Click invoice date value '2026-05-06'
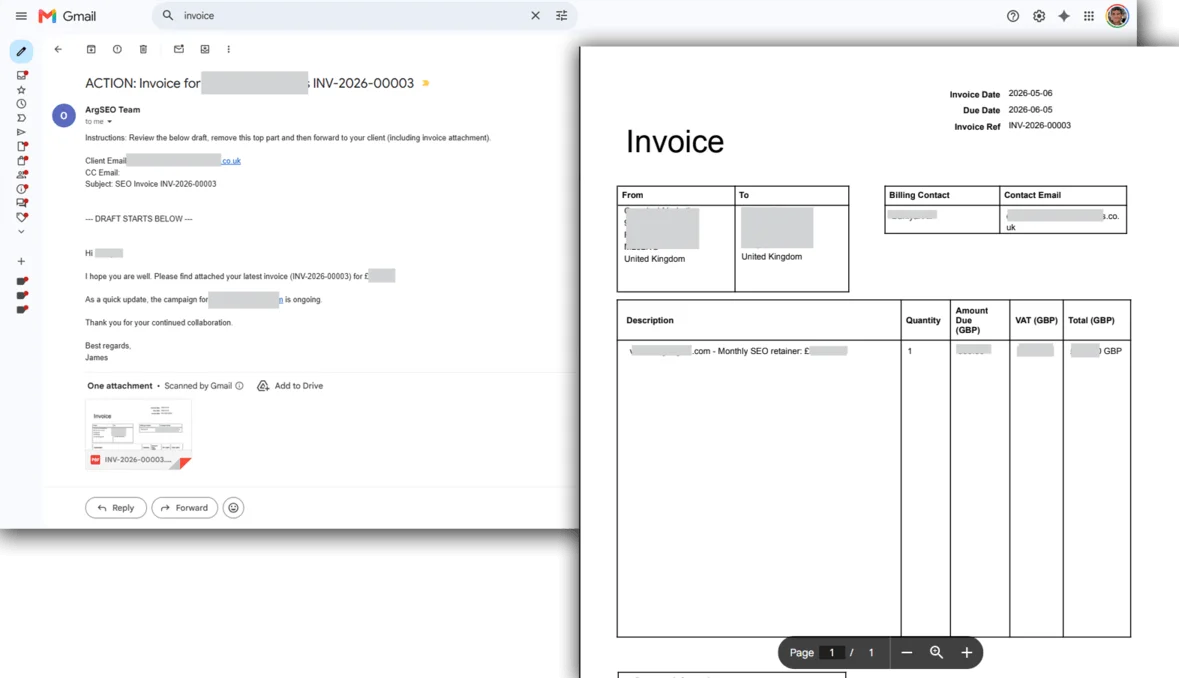The width and height of the screenshot is (1179, 678). pos(1030,93)
